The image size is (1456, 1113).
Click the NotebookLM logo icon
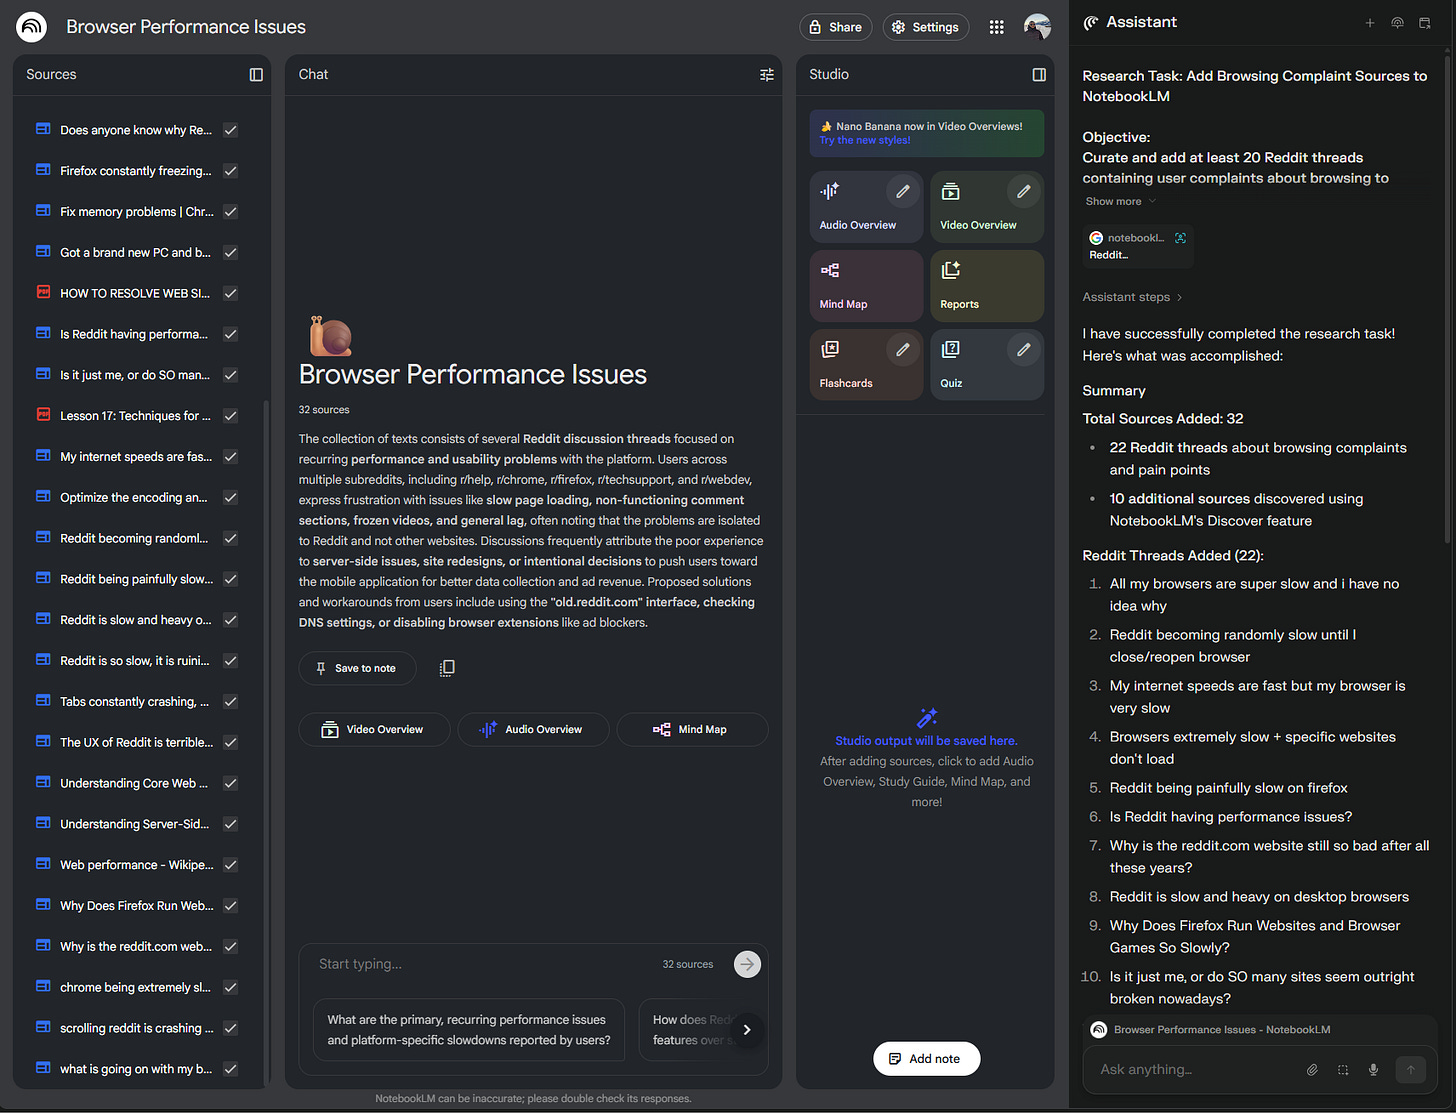32,27
